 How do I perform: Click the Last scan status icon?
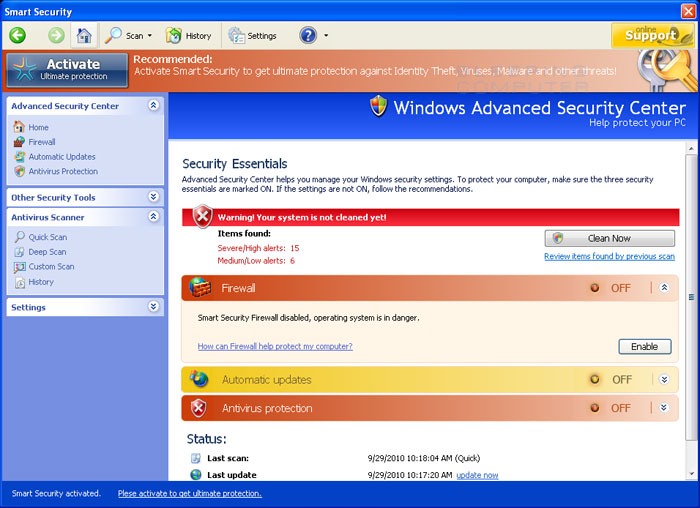point(196,458)
